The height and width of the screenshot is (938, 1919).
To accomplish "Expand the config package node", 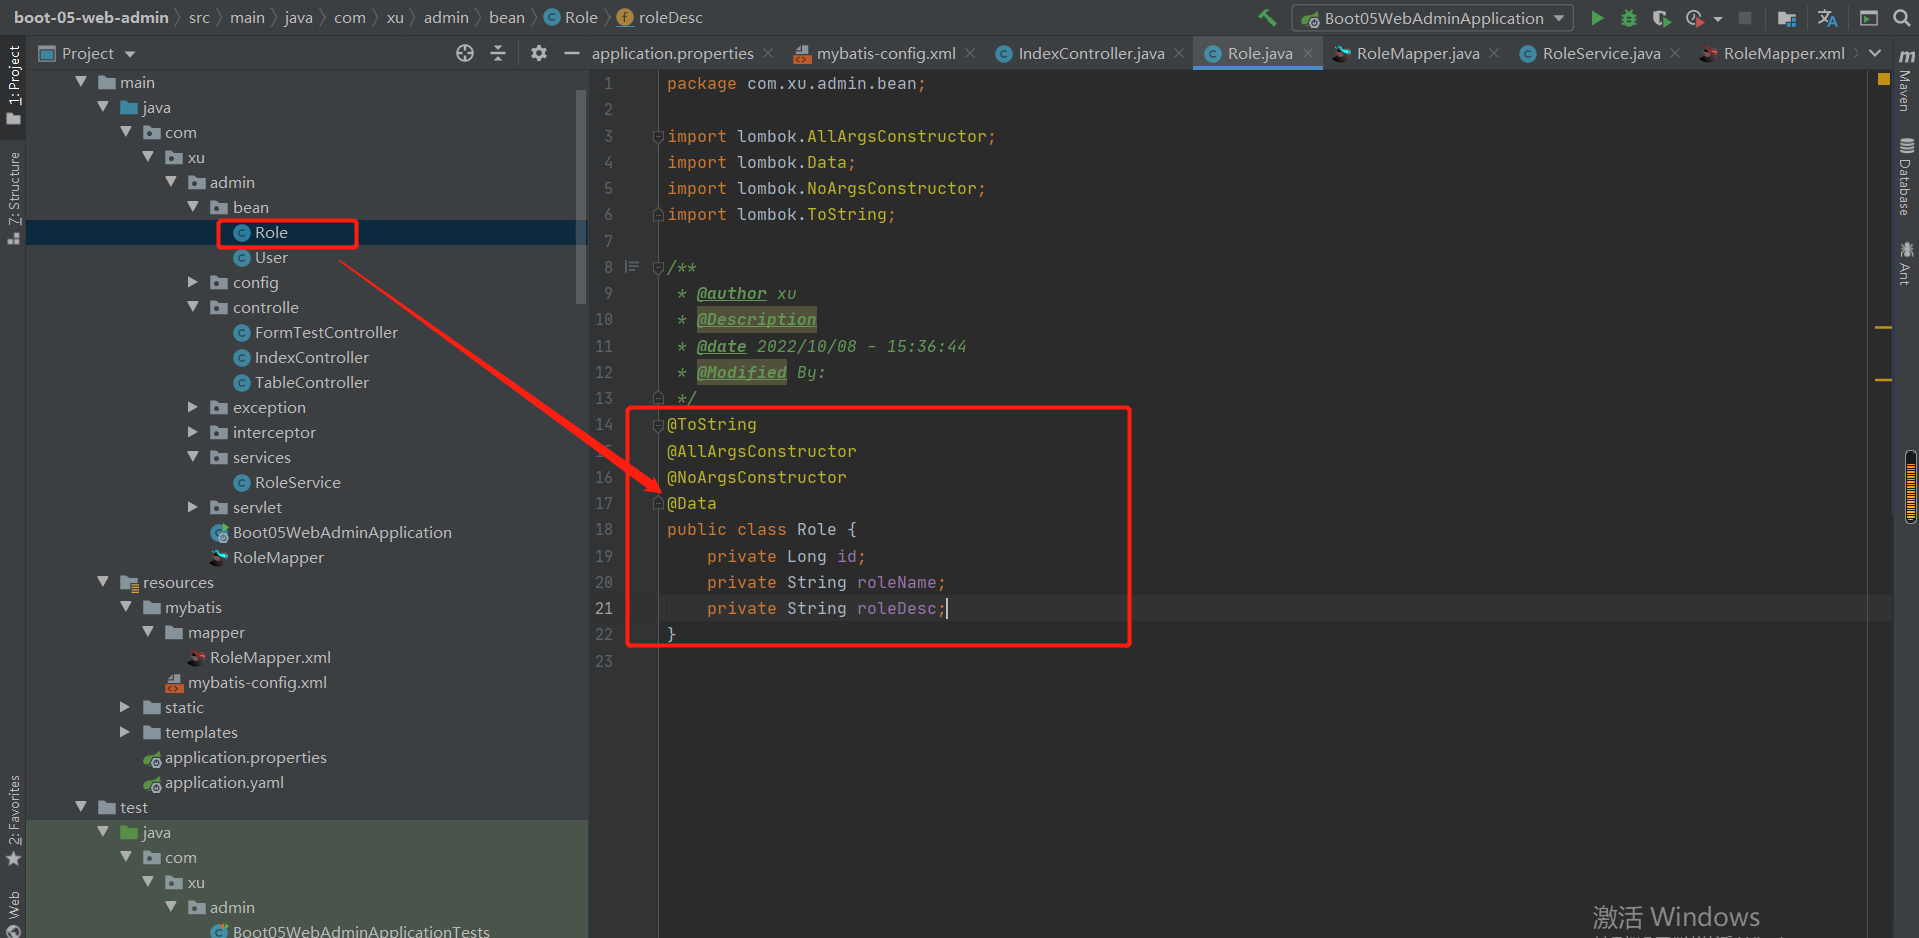I will coord(193,282).
